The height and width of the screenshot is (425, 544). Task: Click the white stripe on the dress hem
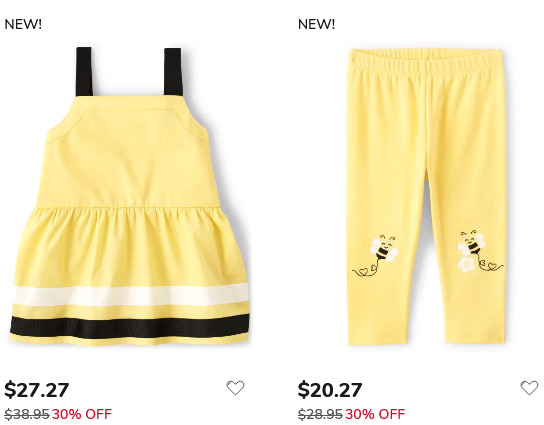tap(130, 294)
